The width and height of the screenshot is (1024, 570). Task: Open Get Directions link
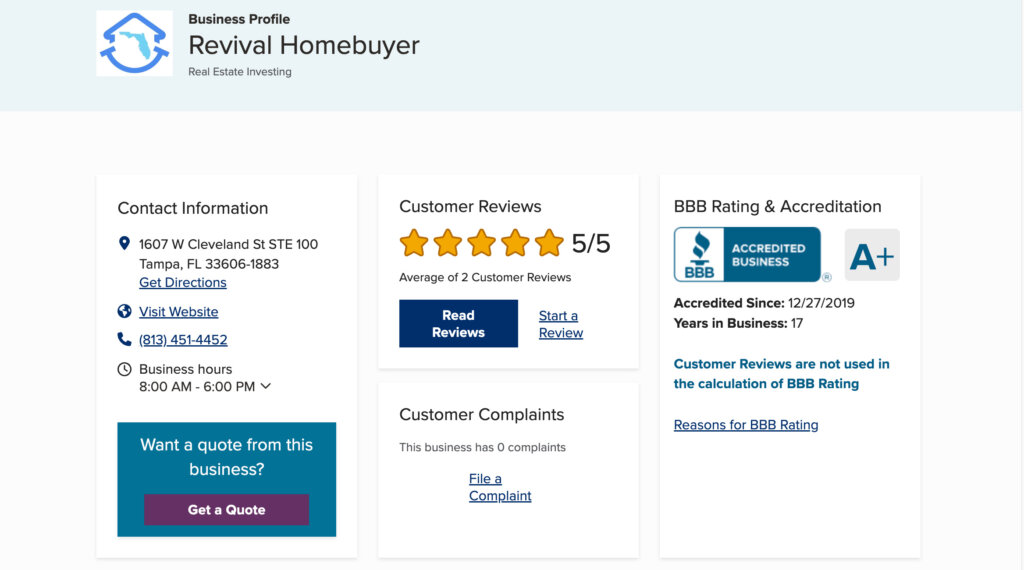pos(183,283)
